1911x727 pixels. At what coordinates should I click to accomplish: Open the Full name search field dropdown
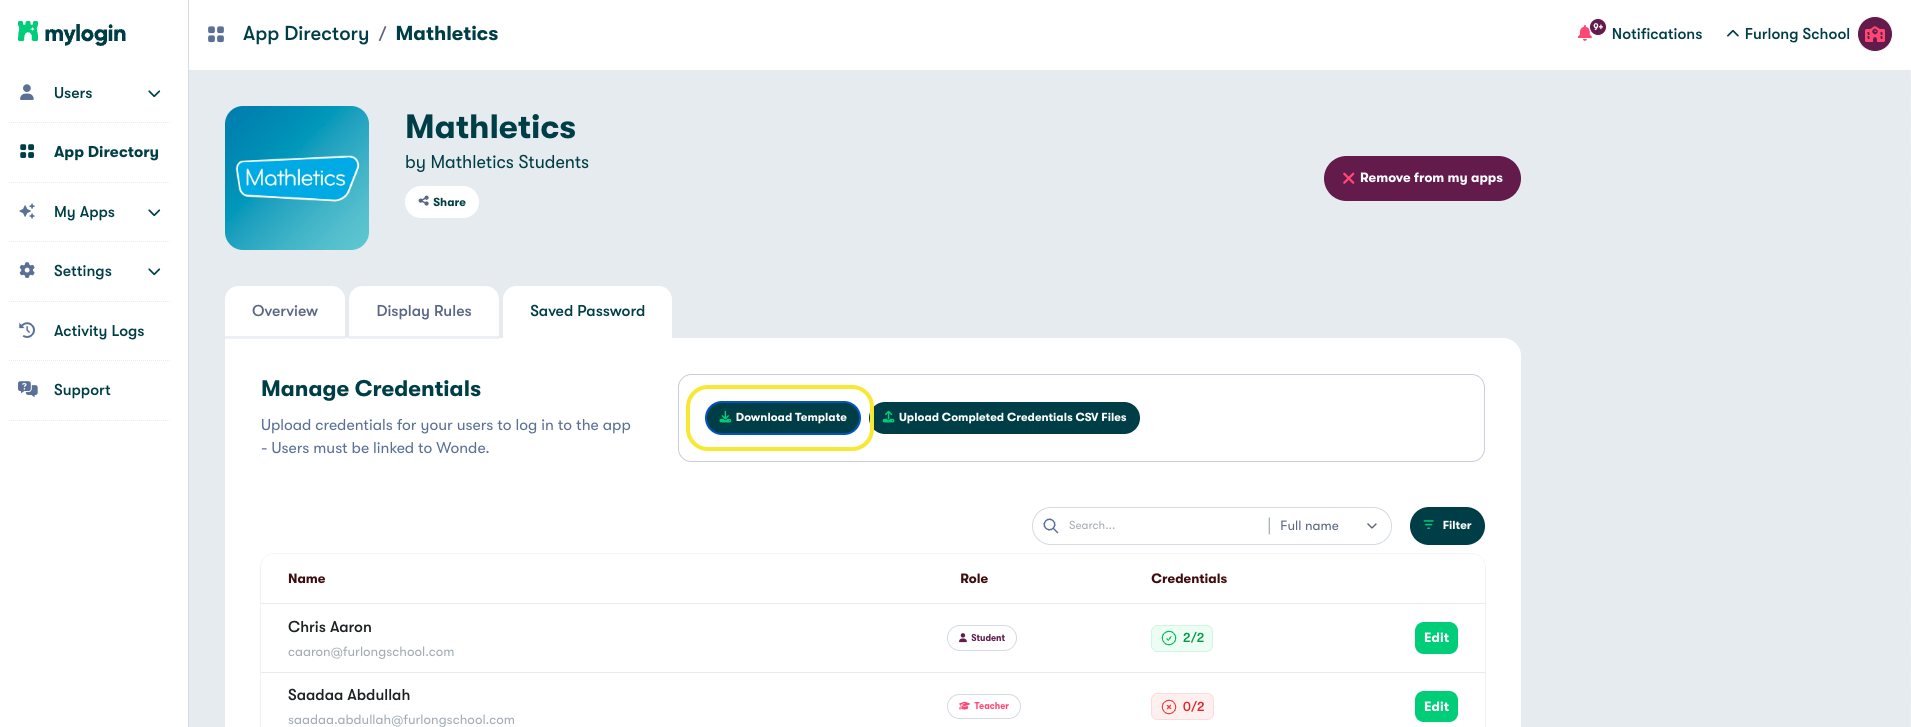(1329, 526)
